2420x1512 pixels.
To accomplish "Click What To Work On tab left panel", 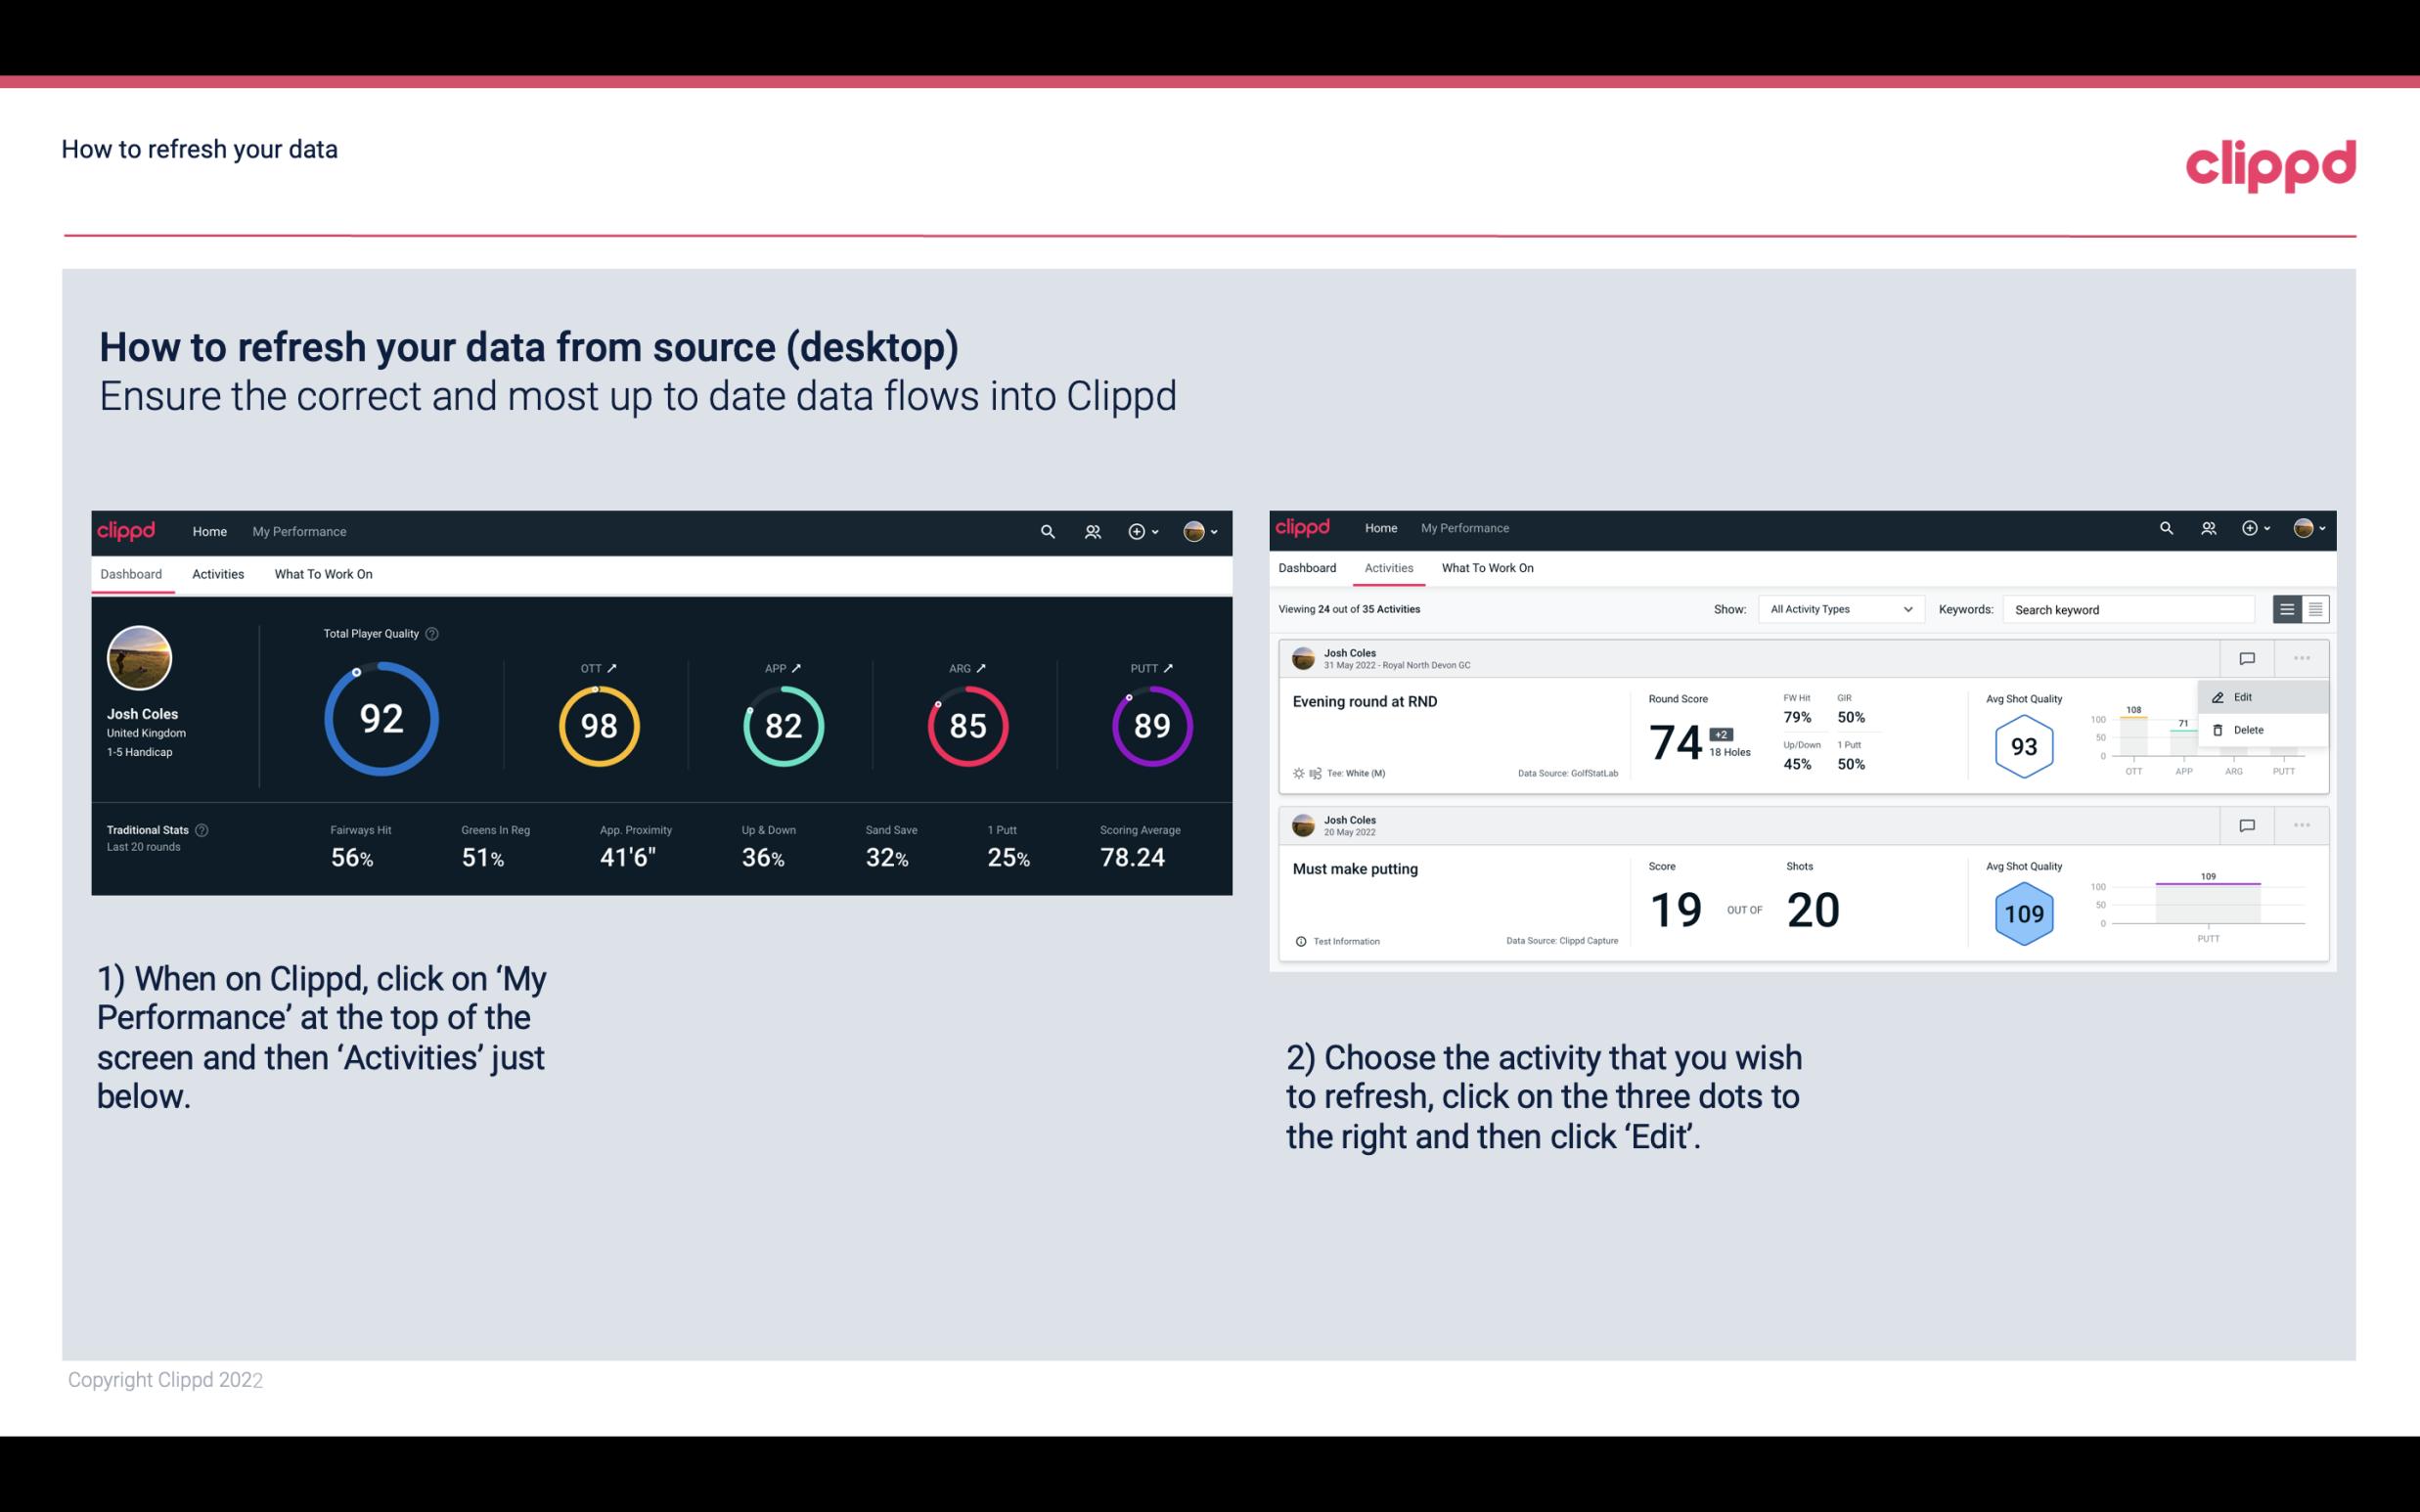I will [323, 573].
